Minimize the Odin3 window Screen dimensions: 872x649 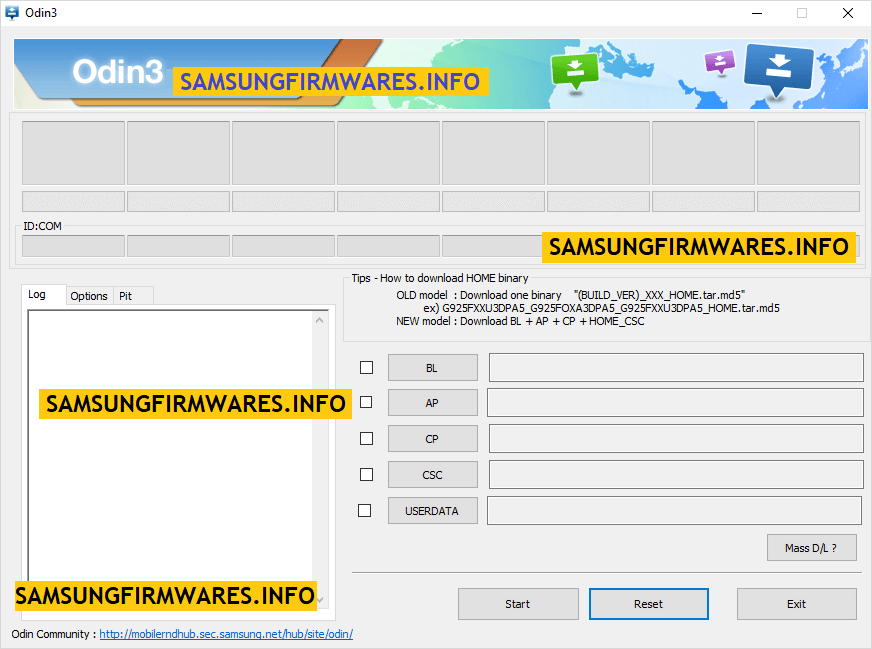pyautogui.click(x=757, y=13)
